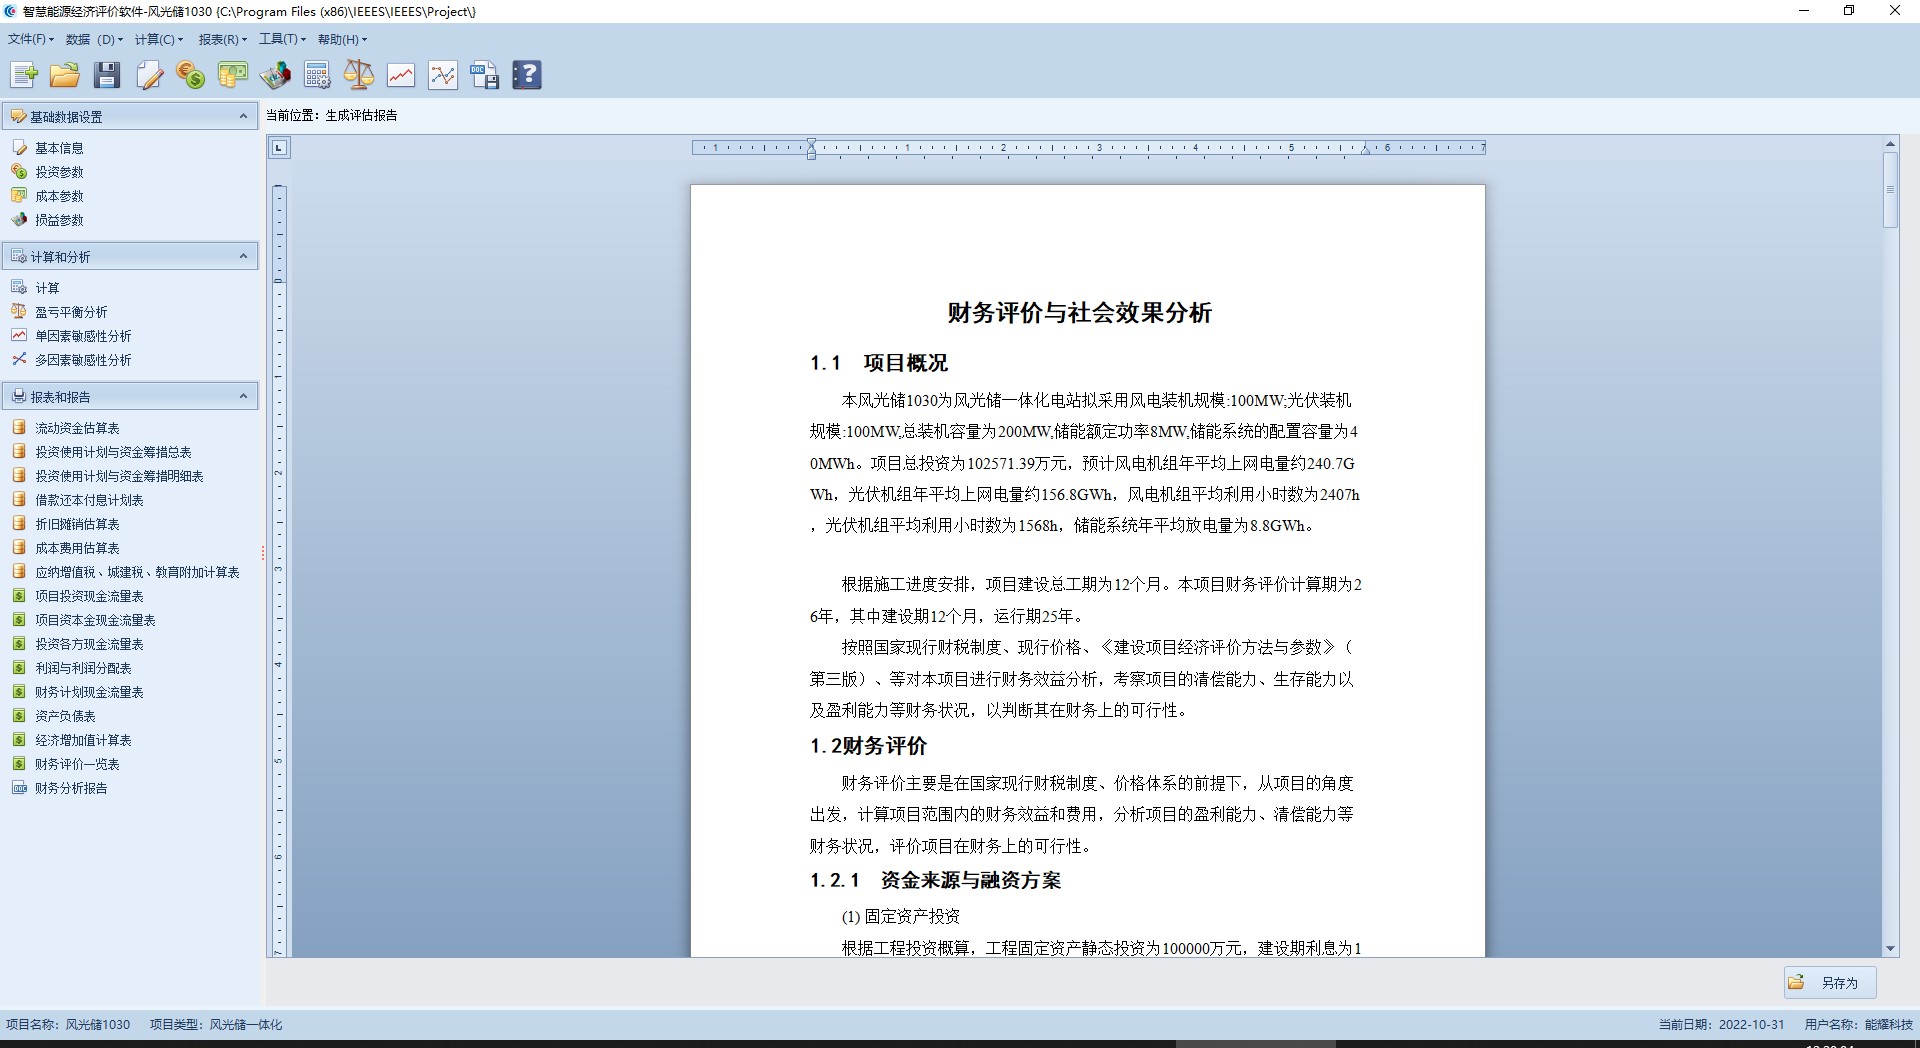The width and height of the screenshot is (1920, 1048).
Task: Open 多因素敏感性分析 in the sidebar
Action: 83,360
